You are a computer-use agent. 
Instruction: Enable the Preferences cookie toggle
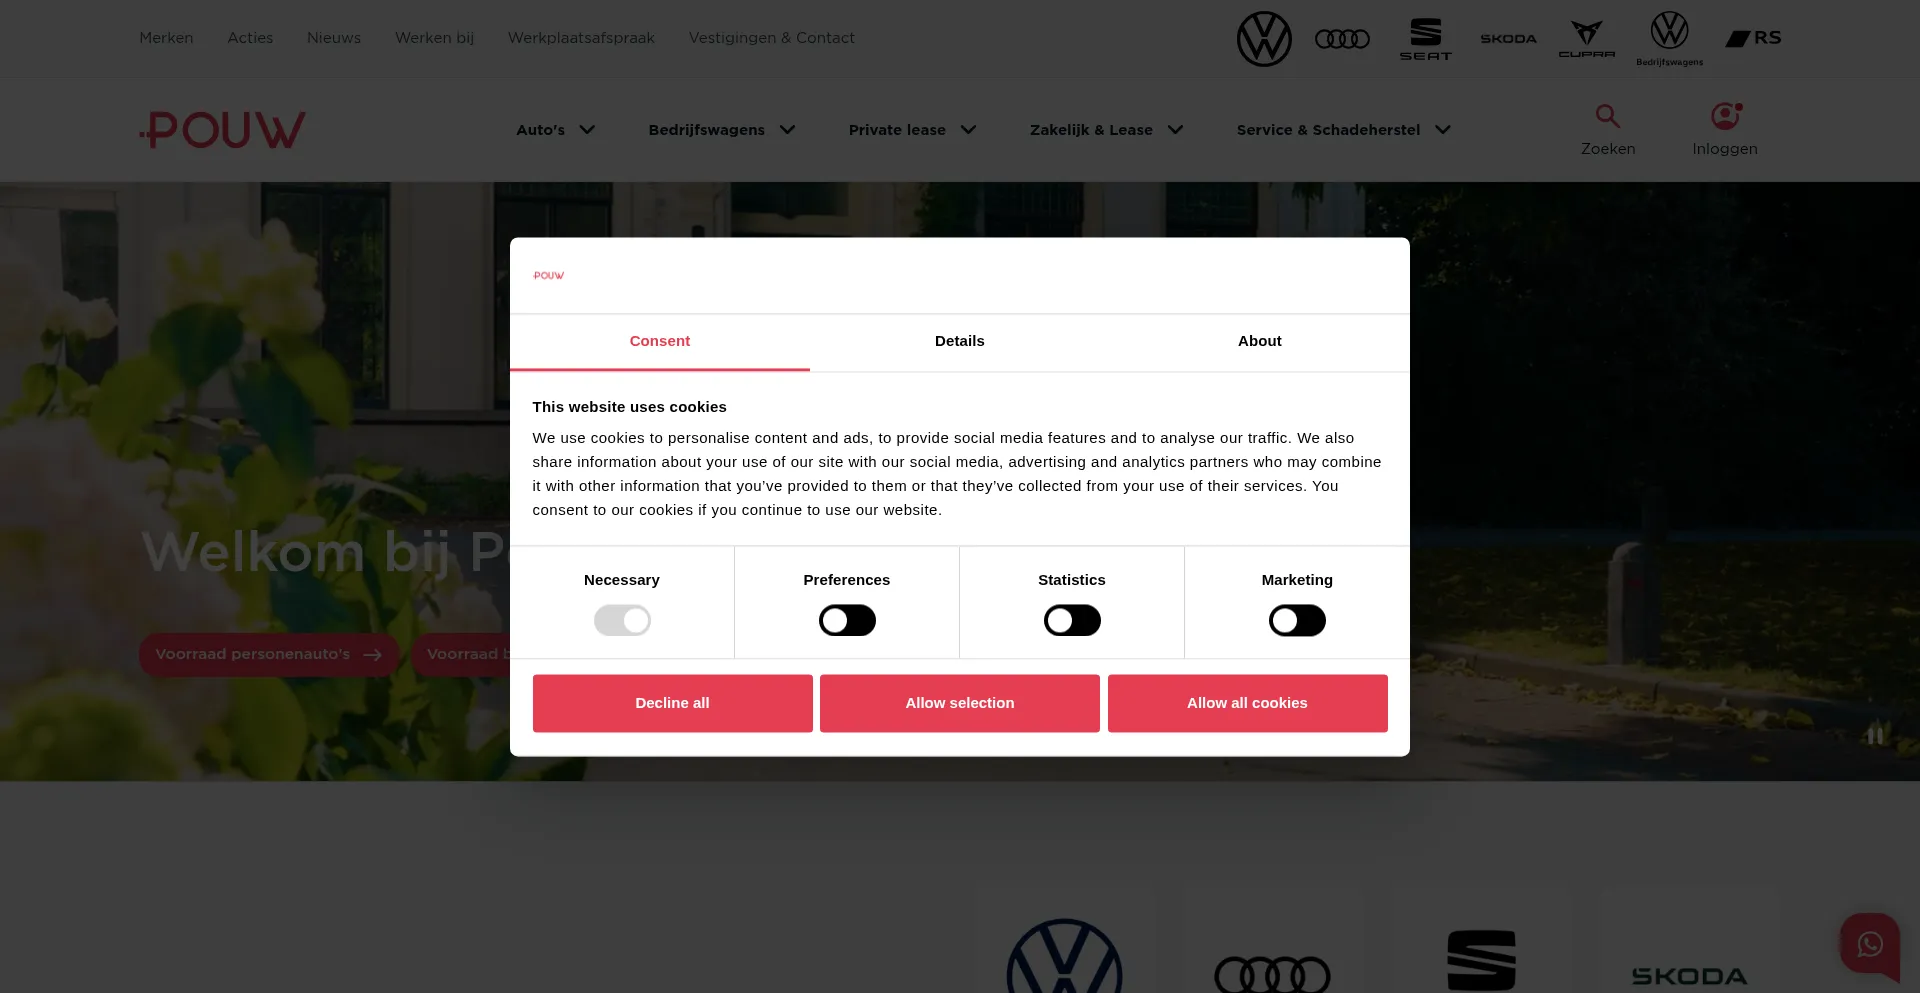tap(847, 621)
